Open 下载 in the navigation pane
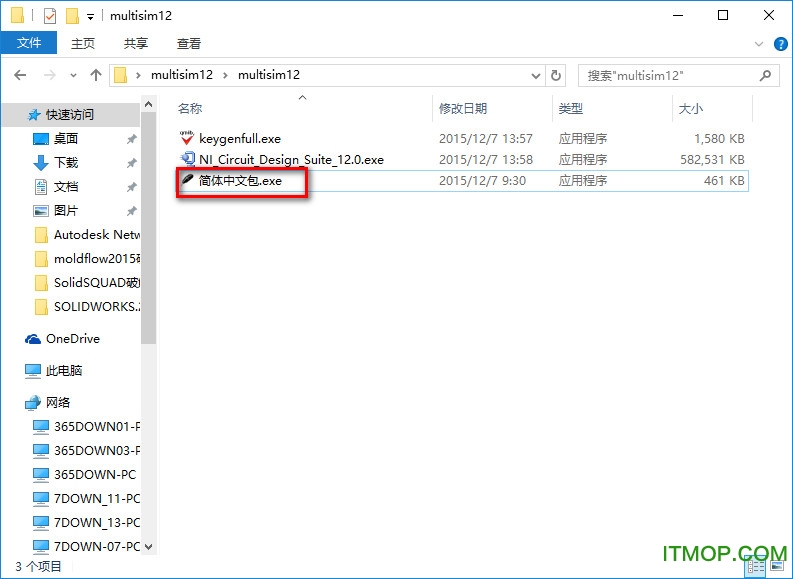This screenshot has width=793, height=579. point(66,162)
